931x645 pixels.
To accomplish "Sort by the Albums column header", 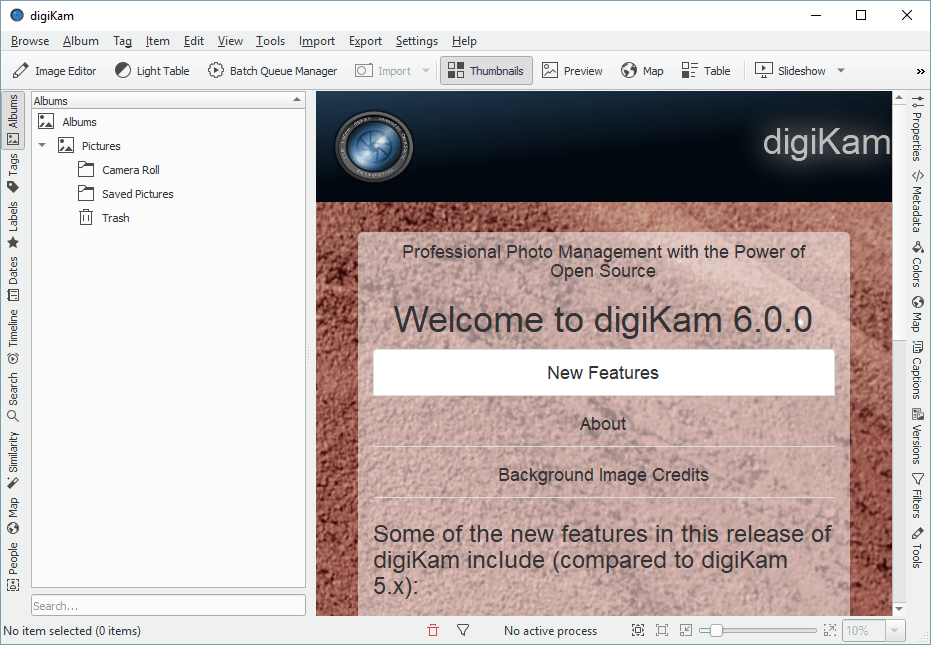I will pyautogui.click(x=169, y=100).
